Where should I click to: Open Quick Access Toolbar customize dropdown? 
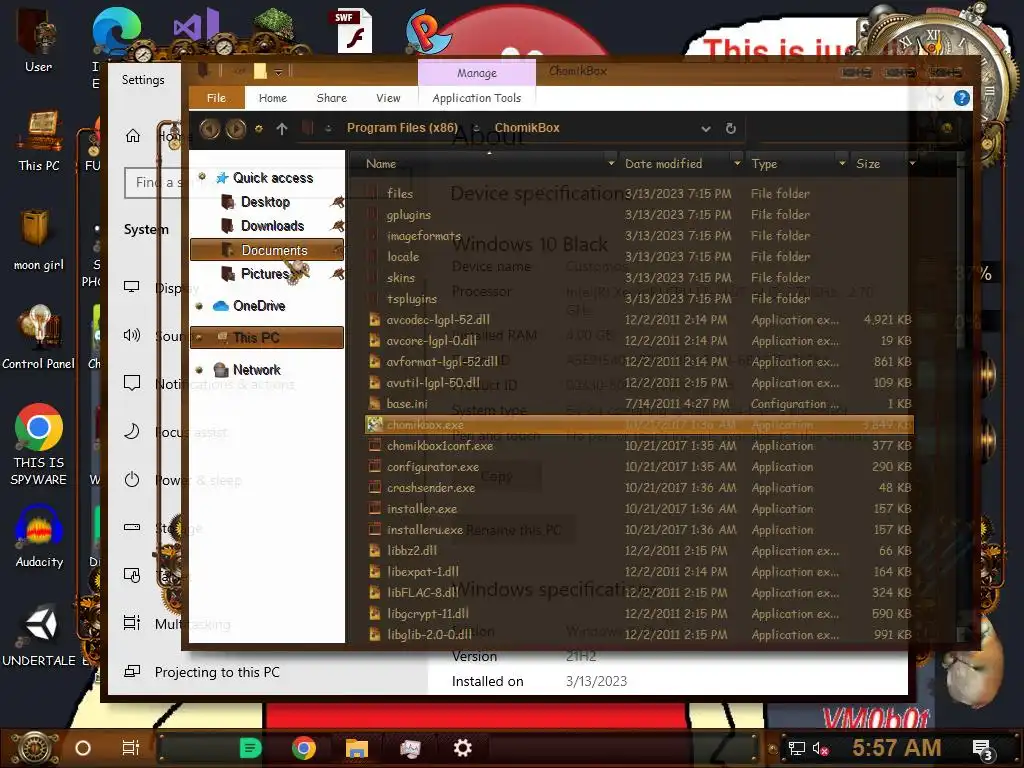click(279, 72)
